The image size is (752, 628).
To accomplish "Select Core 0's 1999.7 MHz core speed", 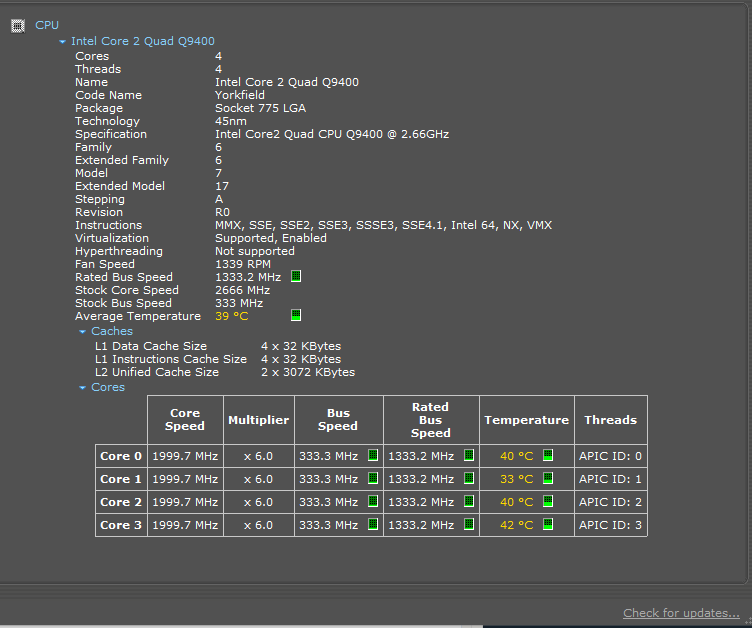I will pos(185,456).
